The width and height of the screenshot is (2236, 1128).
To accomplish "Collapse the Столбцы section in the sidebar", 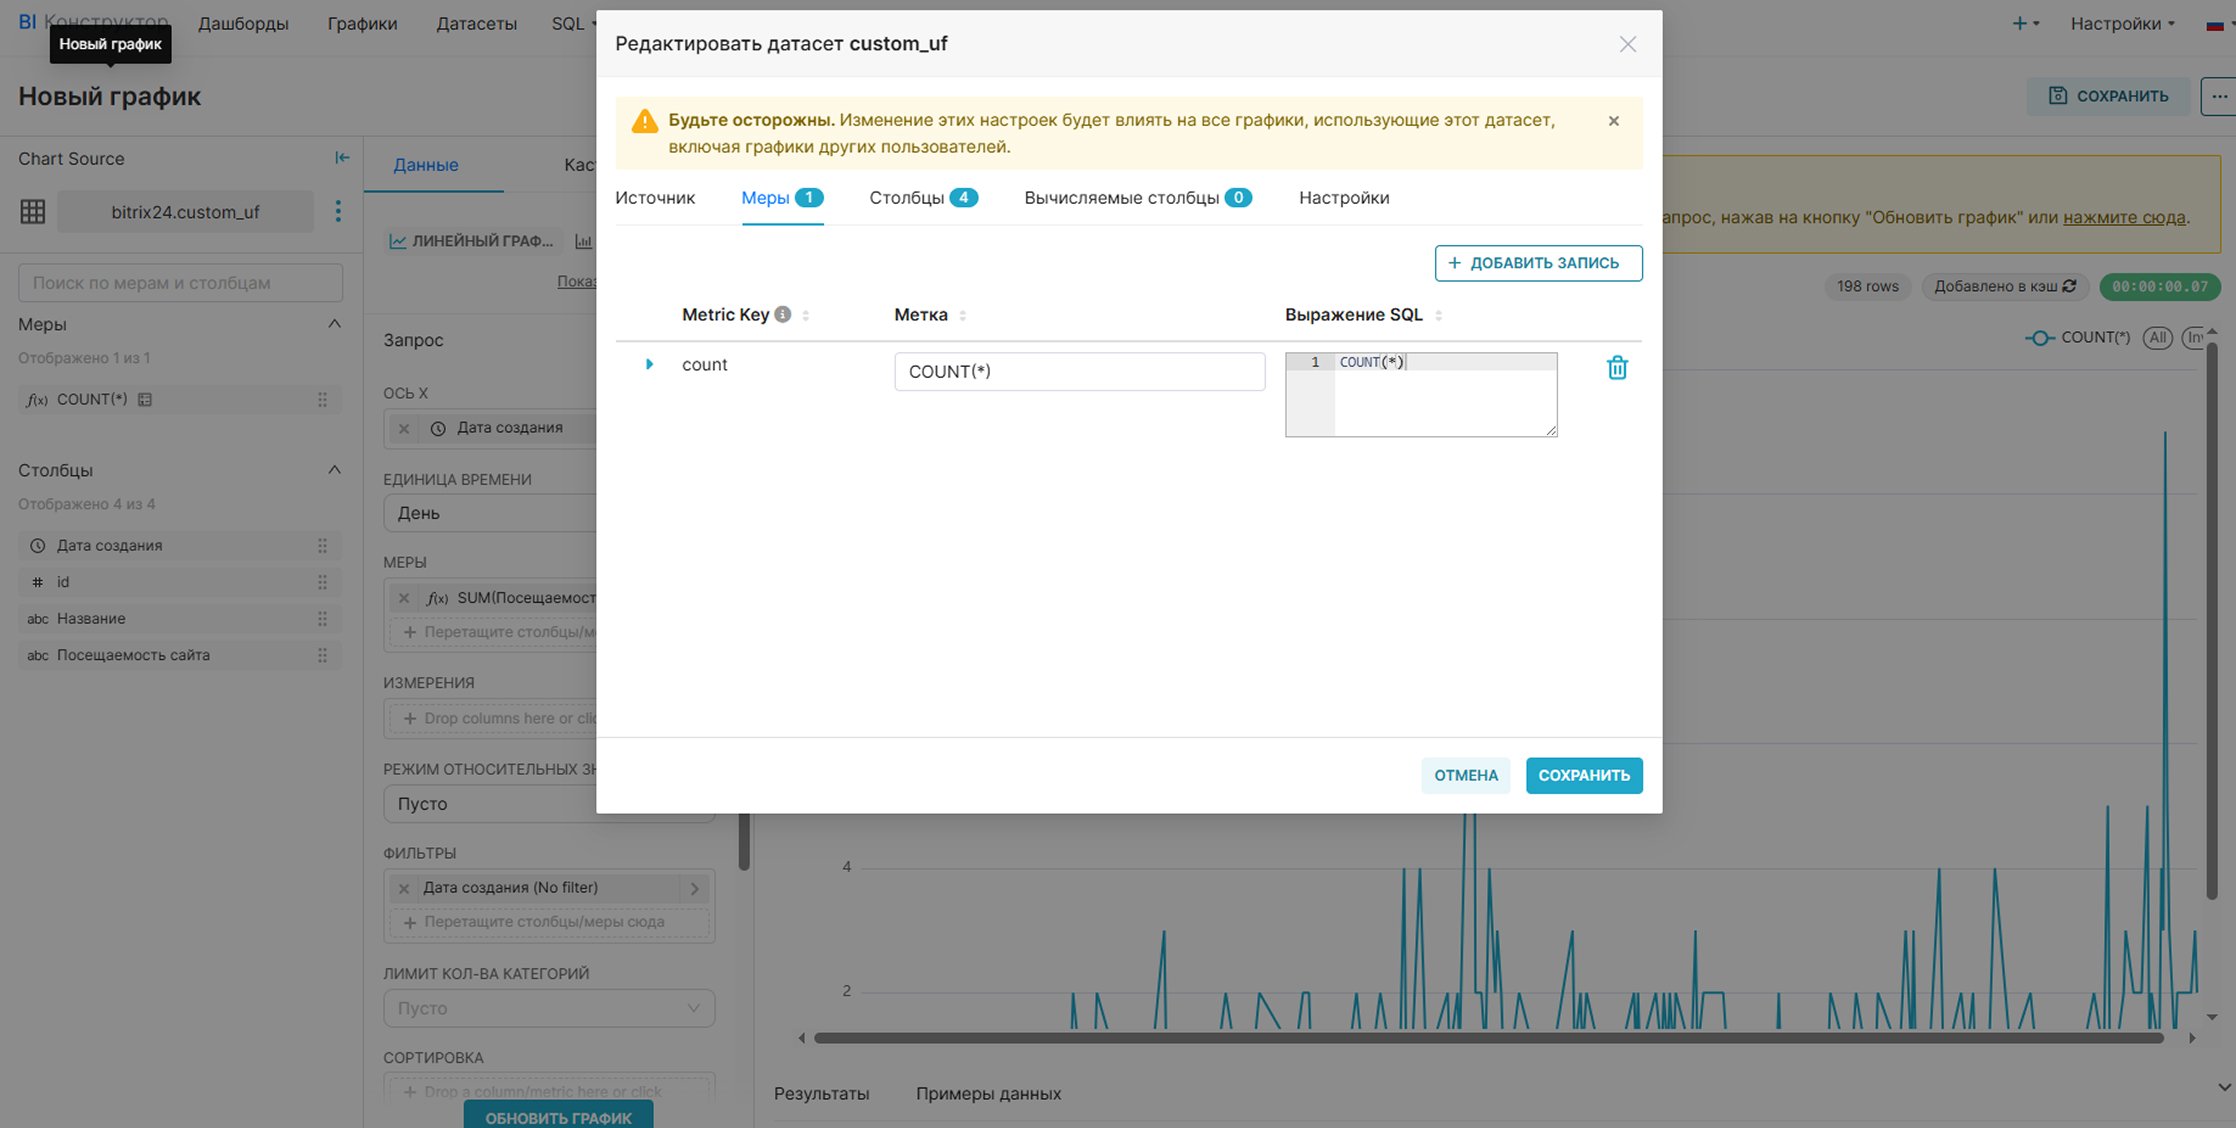I will [x=334, y=470].
